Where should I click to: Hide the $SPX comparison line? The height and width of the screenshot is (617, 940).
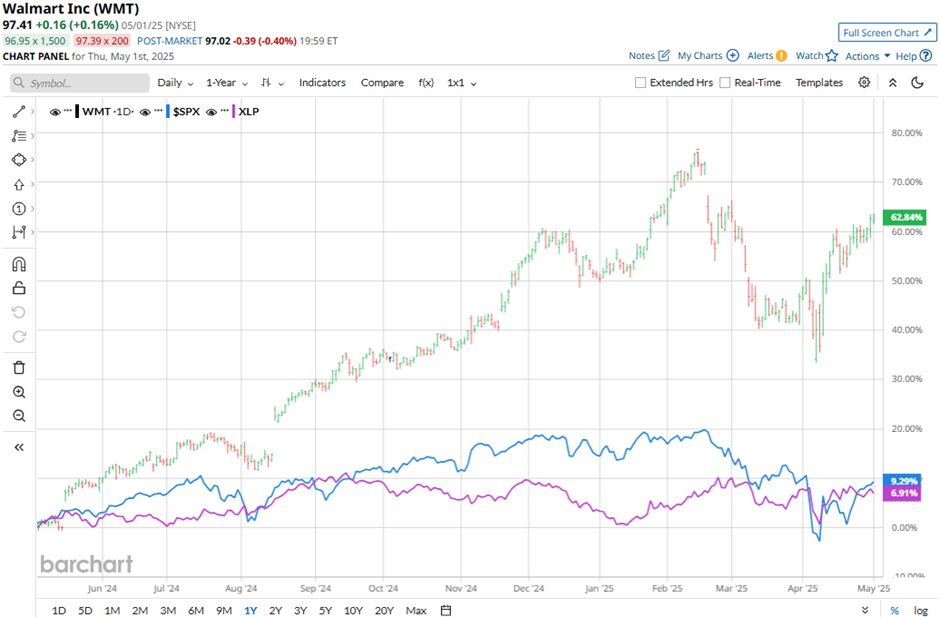click(x=145, y=112)
